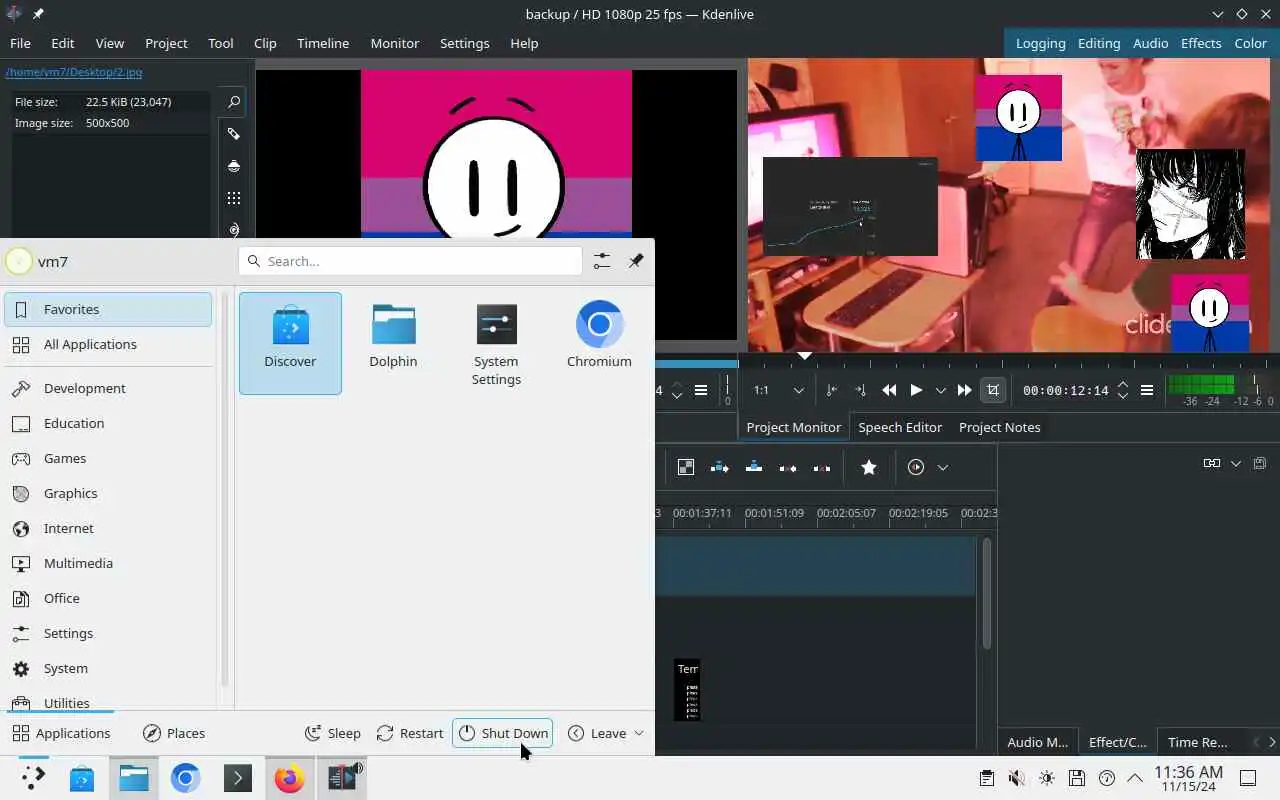
Task: Open the Timeline menu
Action: tap(323, 43)
